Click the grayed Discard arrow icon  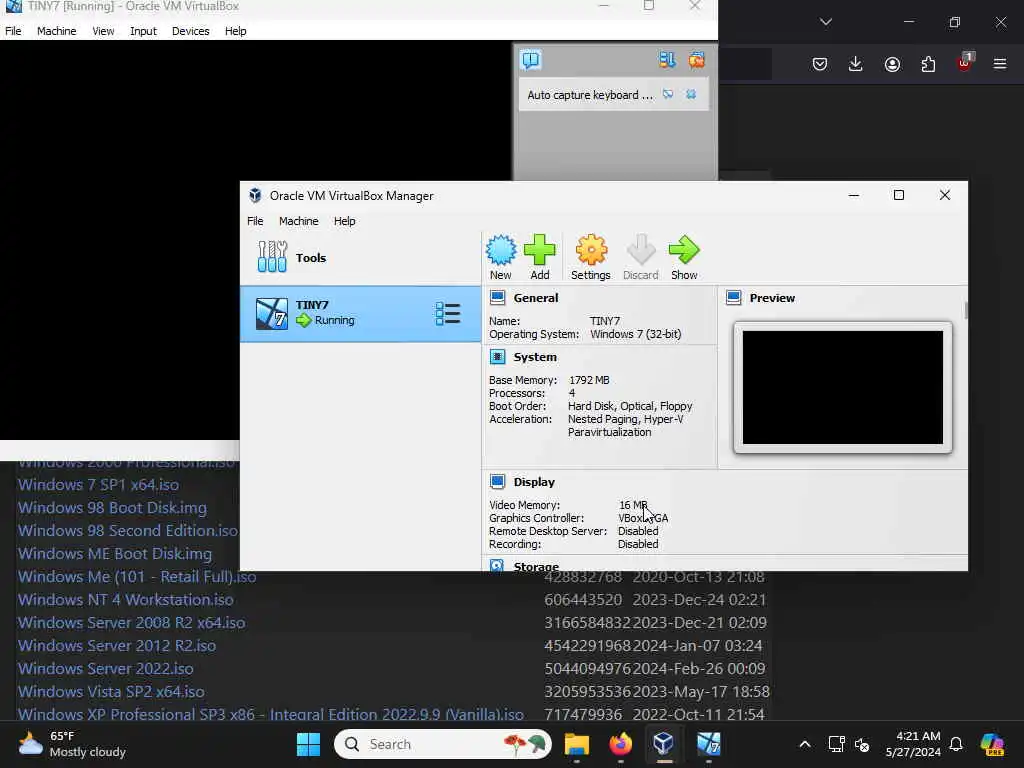(x=641, y=257)
